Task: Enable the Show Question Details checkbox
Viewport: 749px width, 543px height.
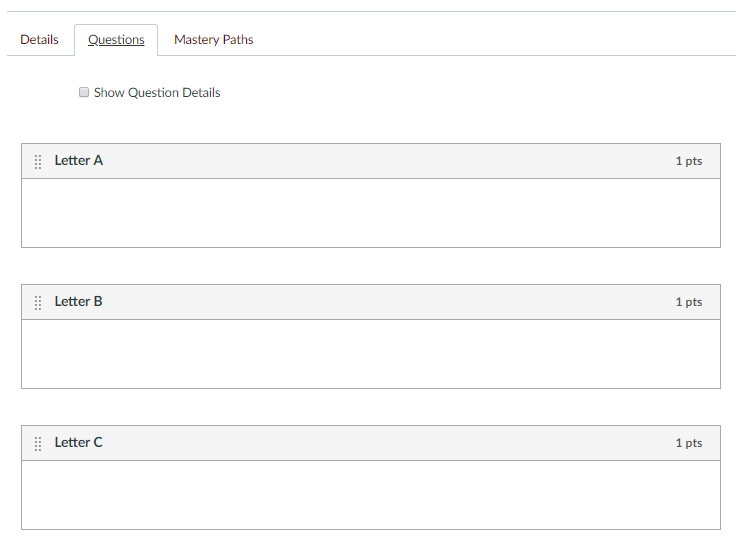Action: 84,93
